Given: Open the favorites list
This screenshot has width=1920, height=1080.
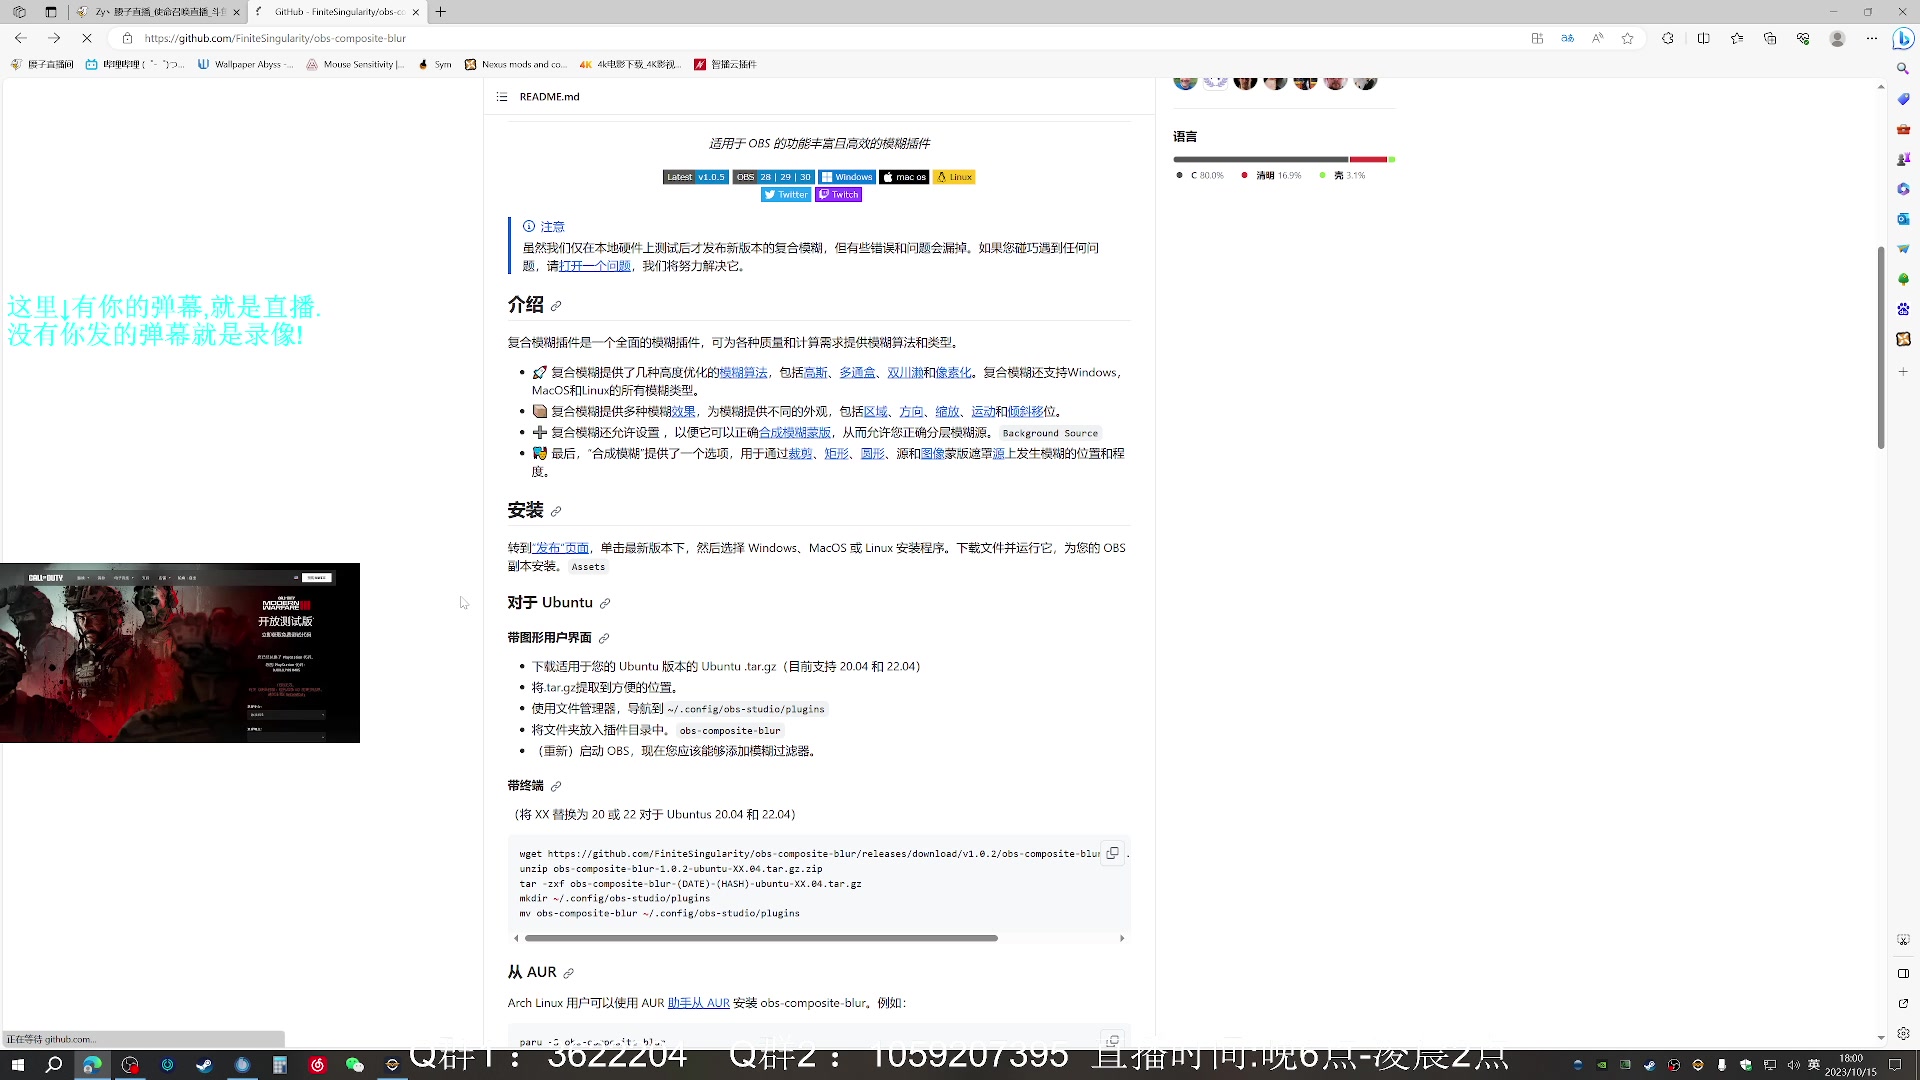Looking at the screenshot, I should pos(1737,38).
